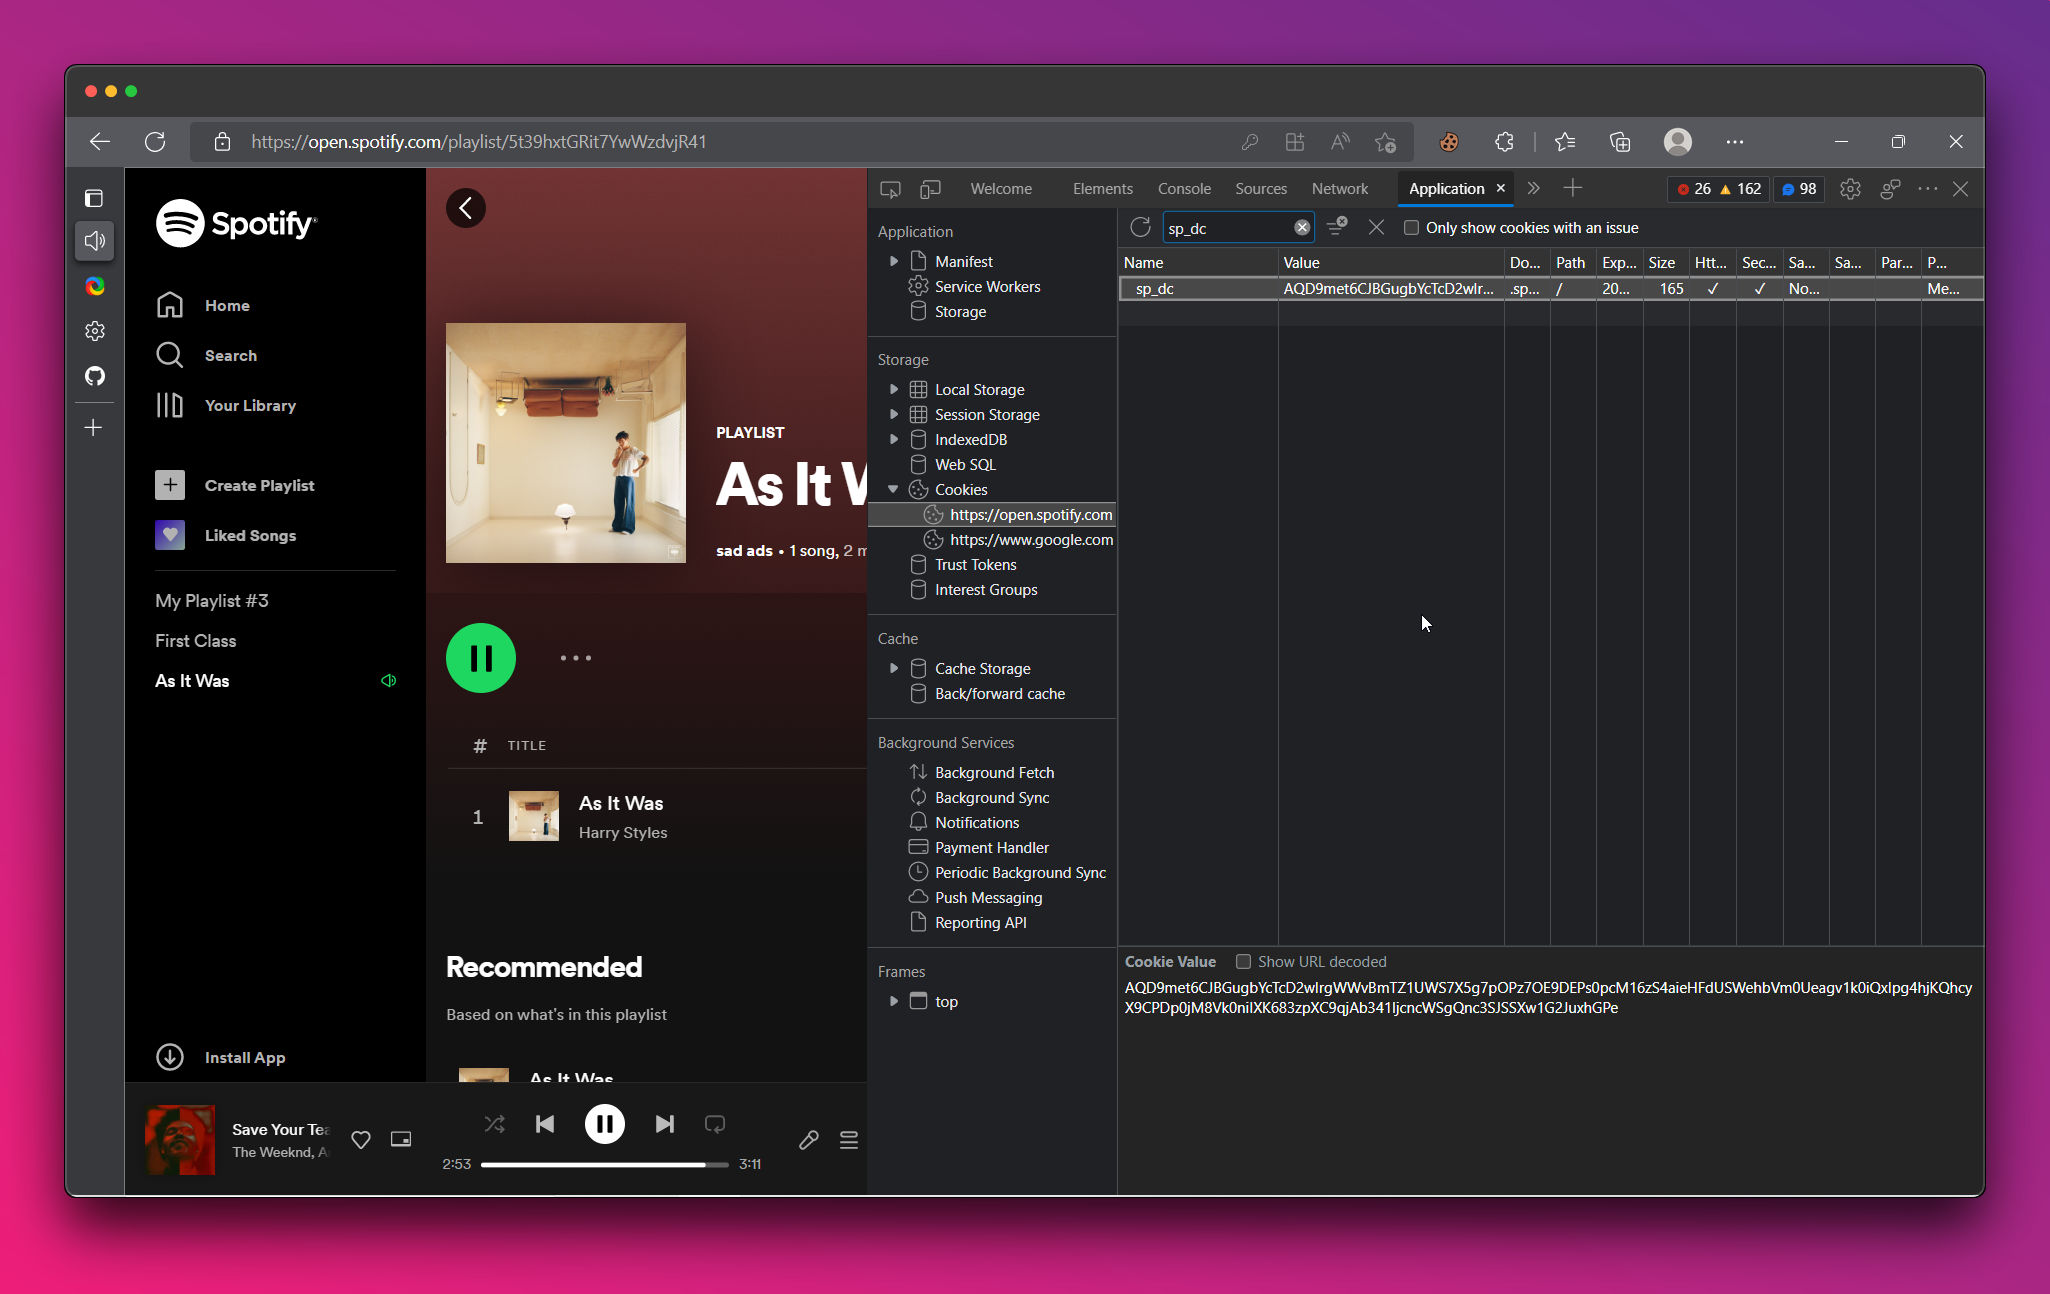Like the current song with the heart icon
Screen dimensions: 2050x1294
361,1139
